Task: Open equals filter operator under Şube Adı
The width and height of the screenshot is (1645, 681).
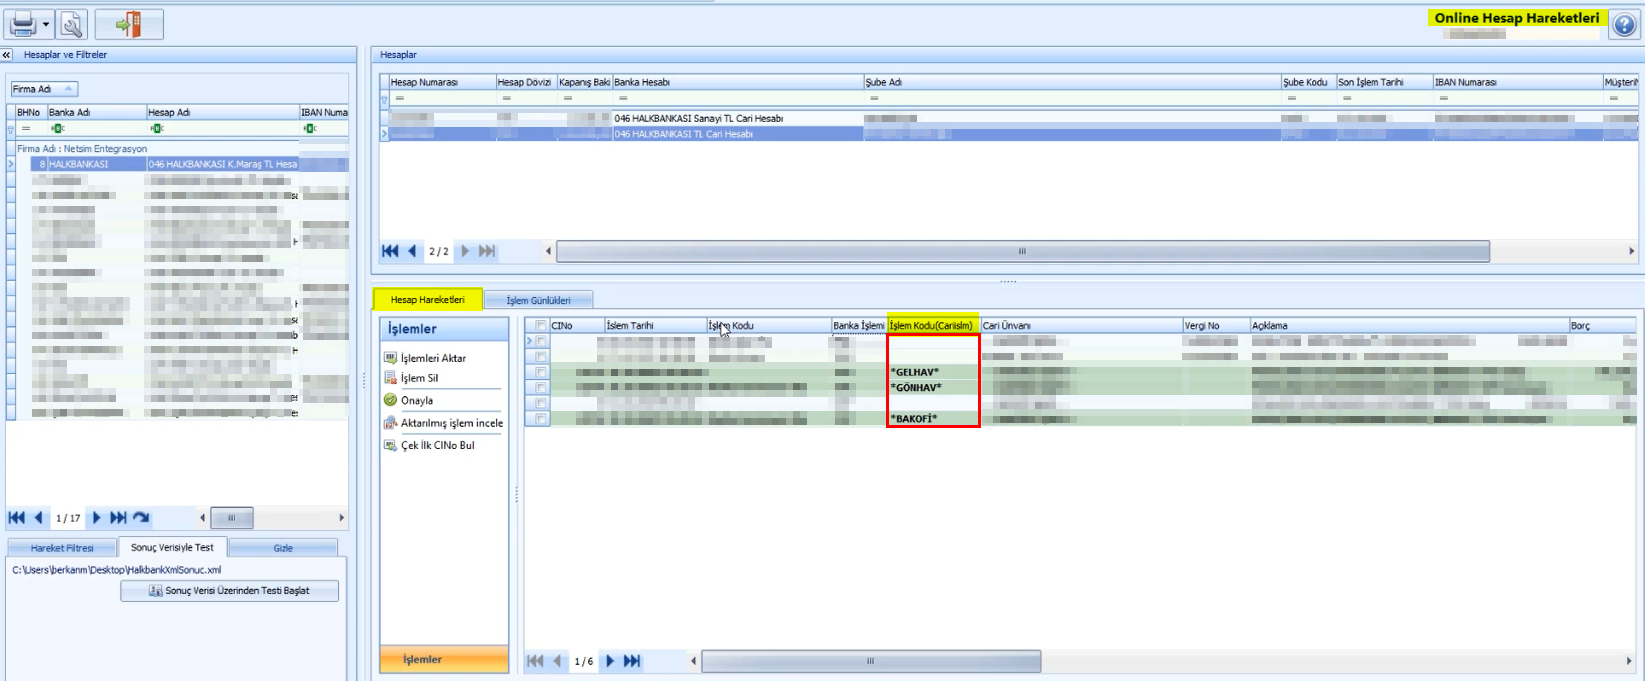Action: pos(875,98)
